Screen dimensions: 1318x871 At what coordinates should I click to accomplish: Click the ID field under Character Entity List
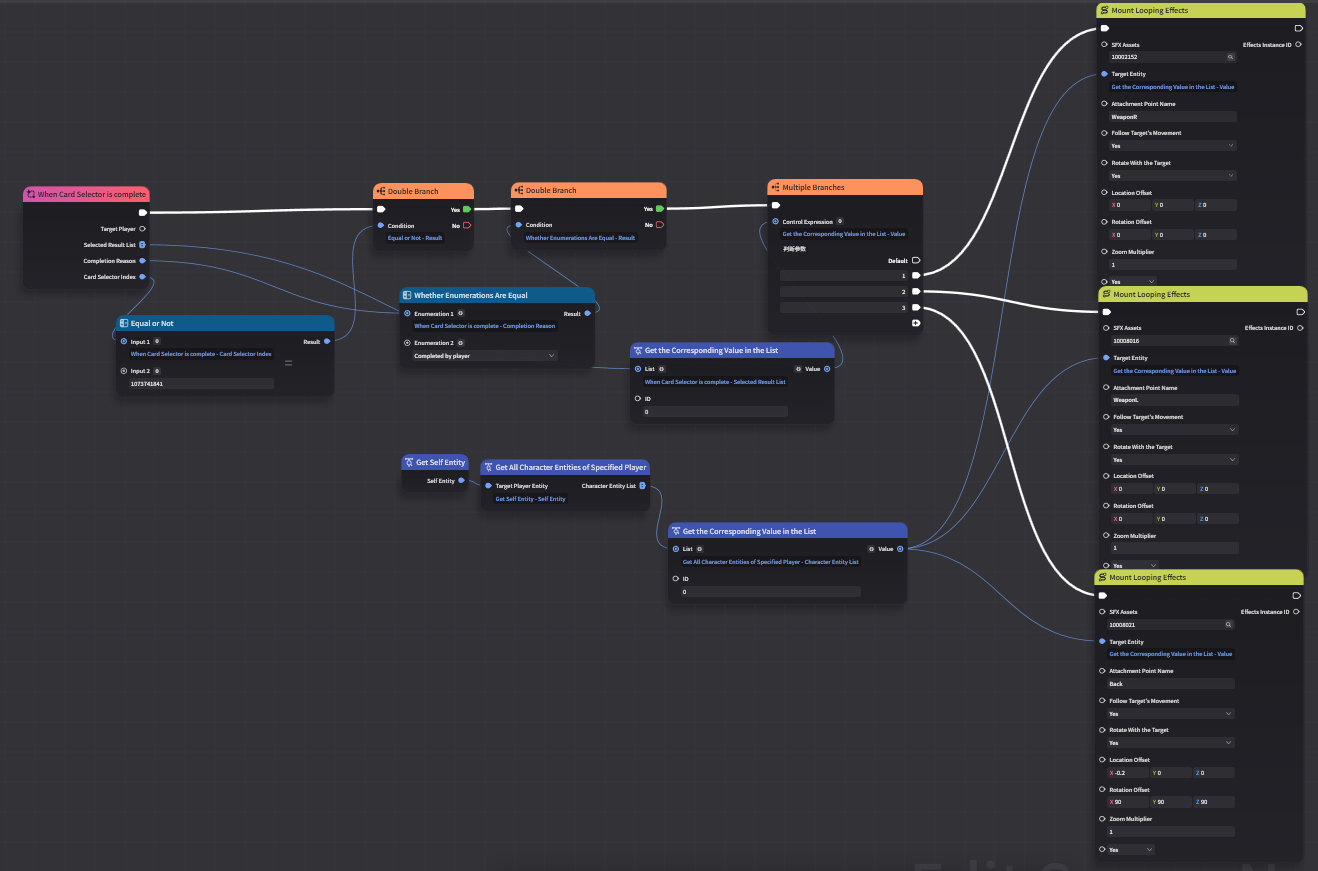770,592
